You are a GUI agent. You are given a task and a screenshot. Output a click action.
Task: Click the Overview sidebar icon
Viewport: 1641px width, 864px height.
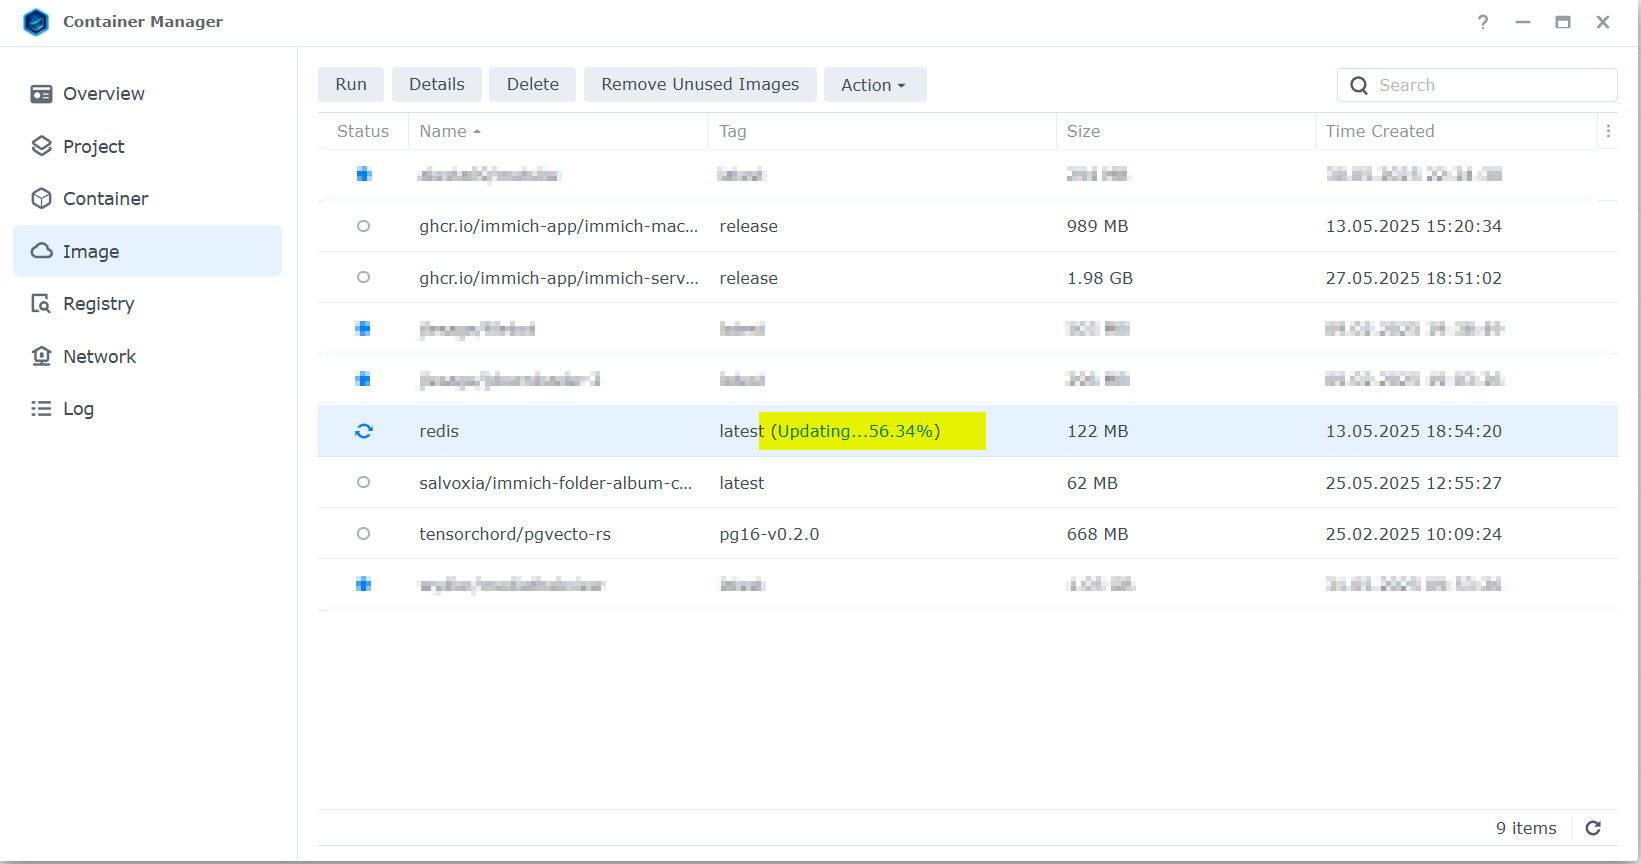tap(41, 94)
